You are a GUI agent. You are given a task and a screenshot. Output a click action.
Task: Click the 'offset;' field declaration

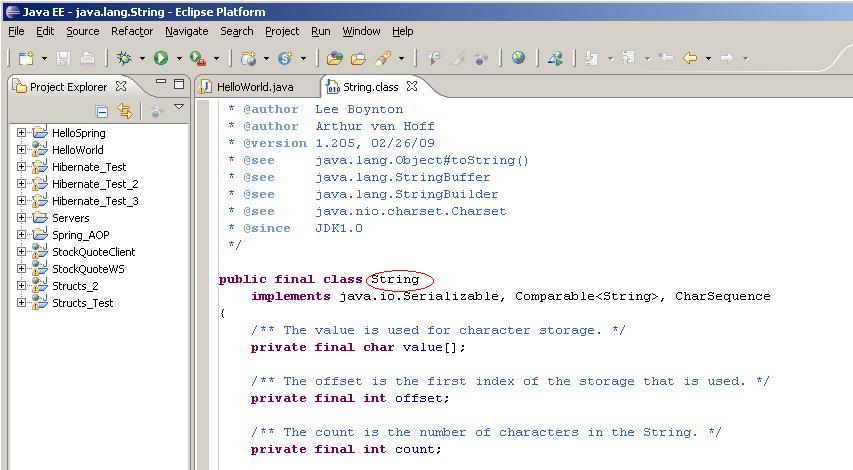[x=422, y=398]
